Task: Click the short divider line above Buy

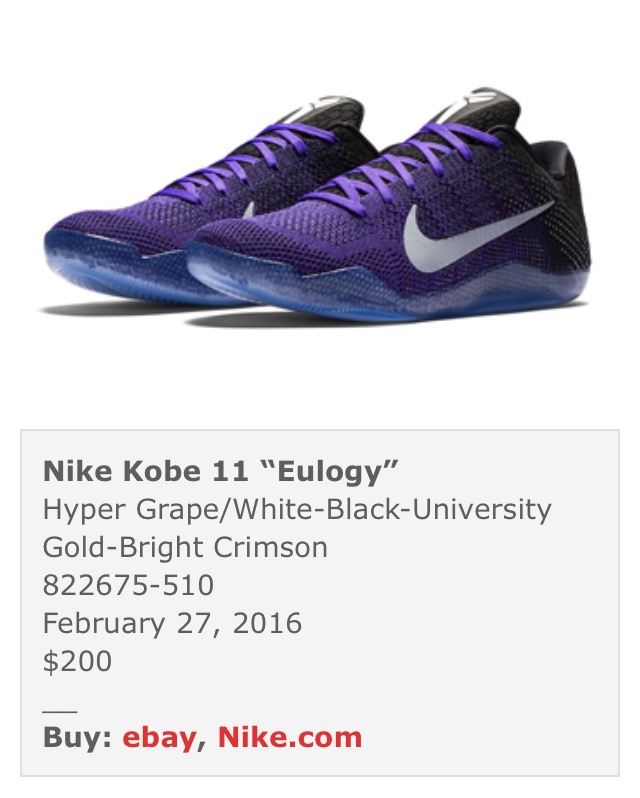Action: pyautogui.click(x=60, y=711)
